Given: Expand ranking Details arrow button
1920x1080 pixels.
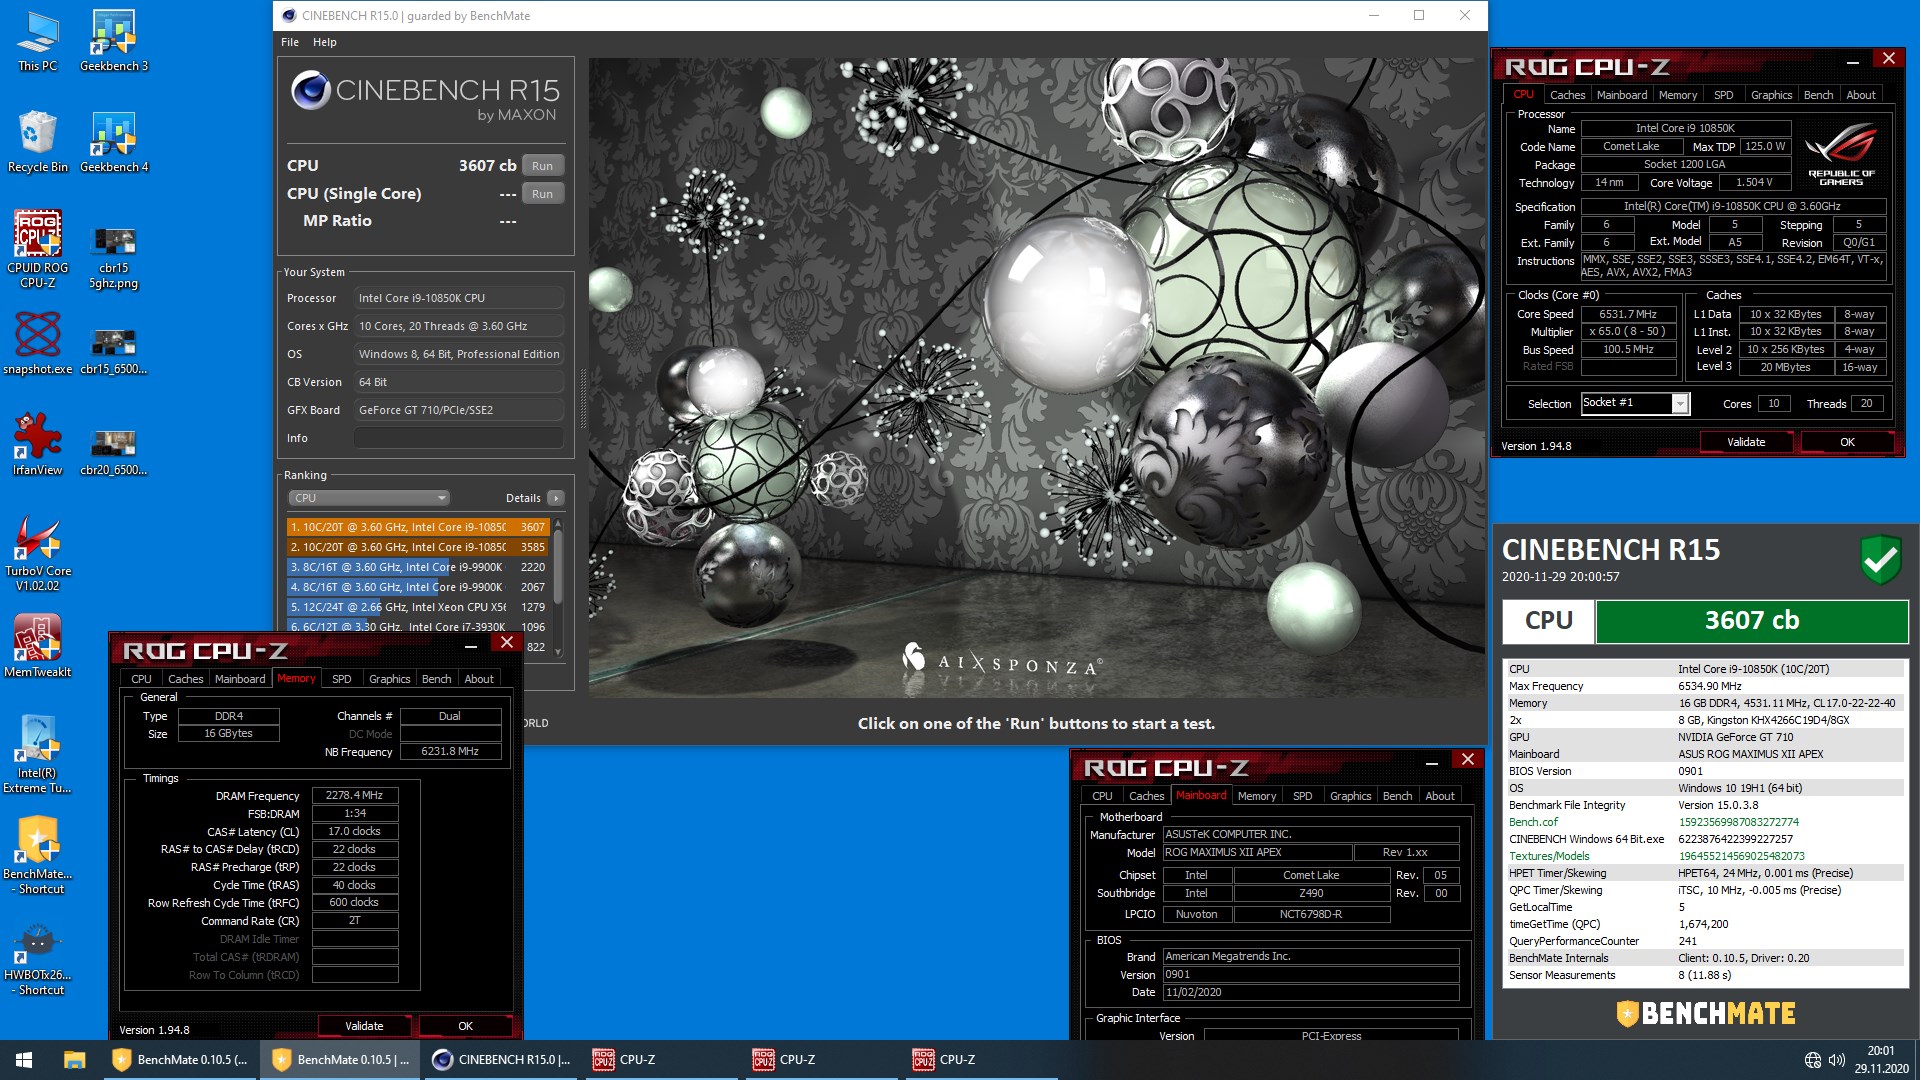Looking at the screenshot, I should (556, 498).
